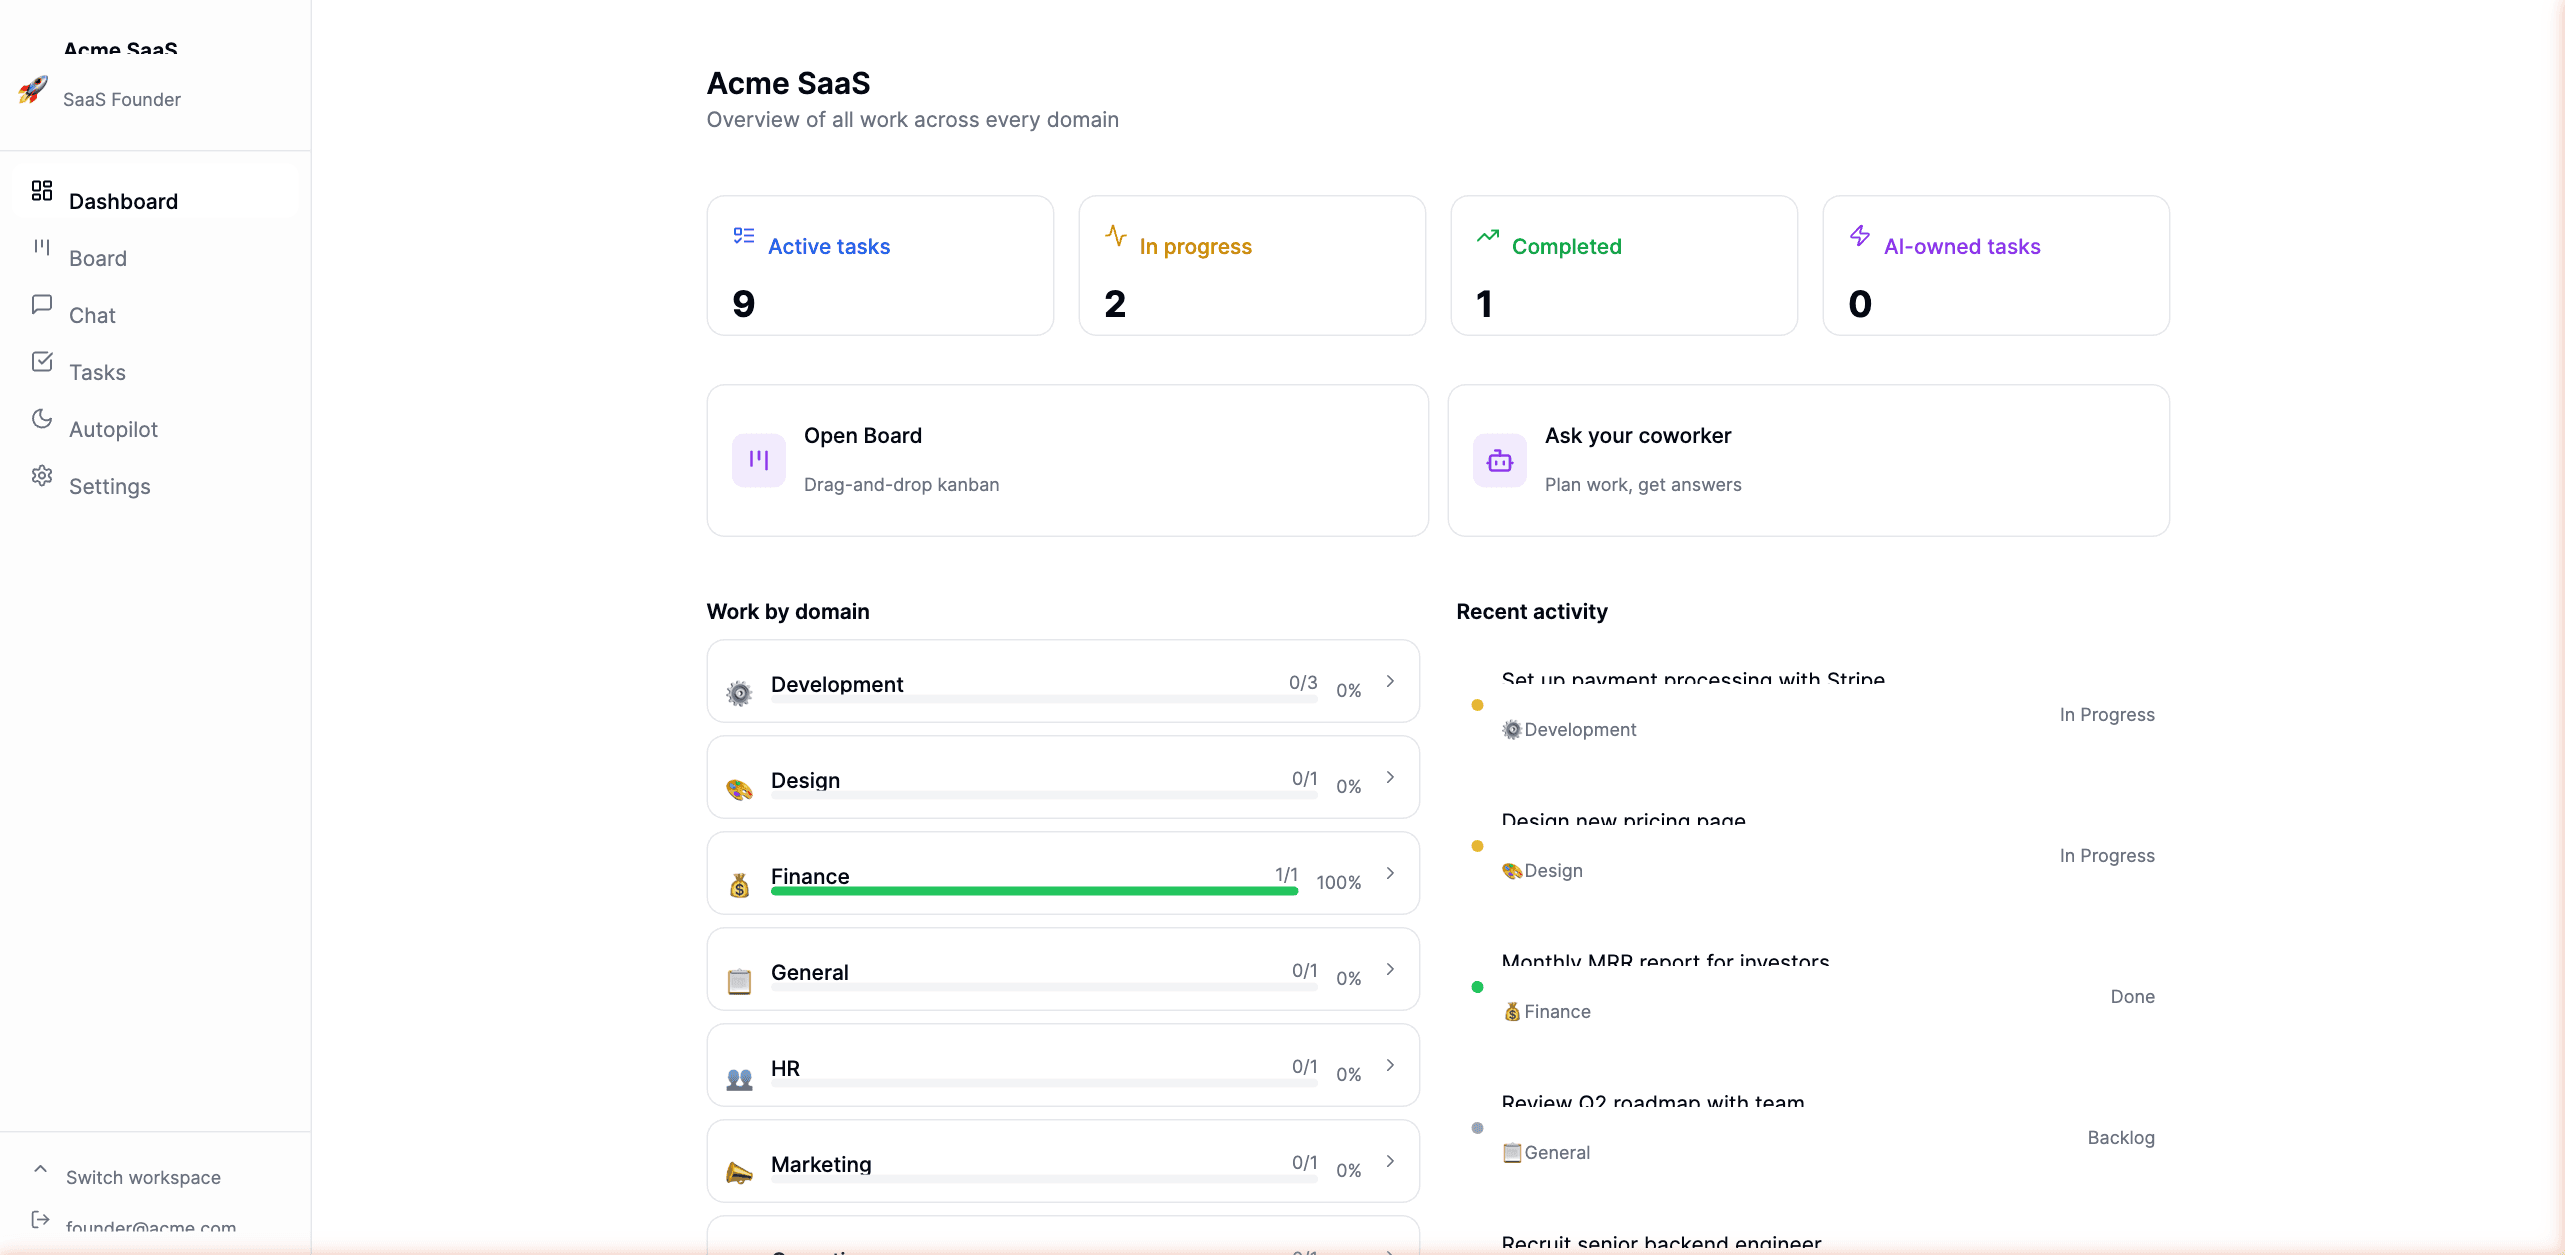Screen dimensions: 2565x1255
Task: Expand the Development domain row chevron
Action: point(1390,681)
